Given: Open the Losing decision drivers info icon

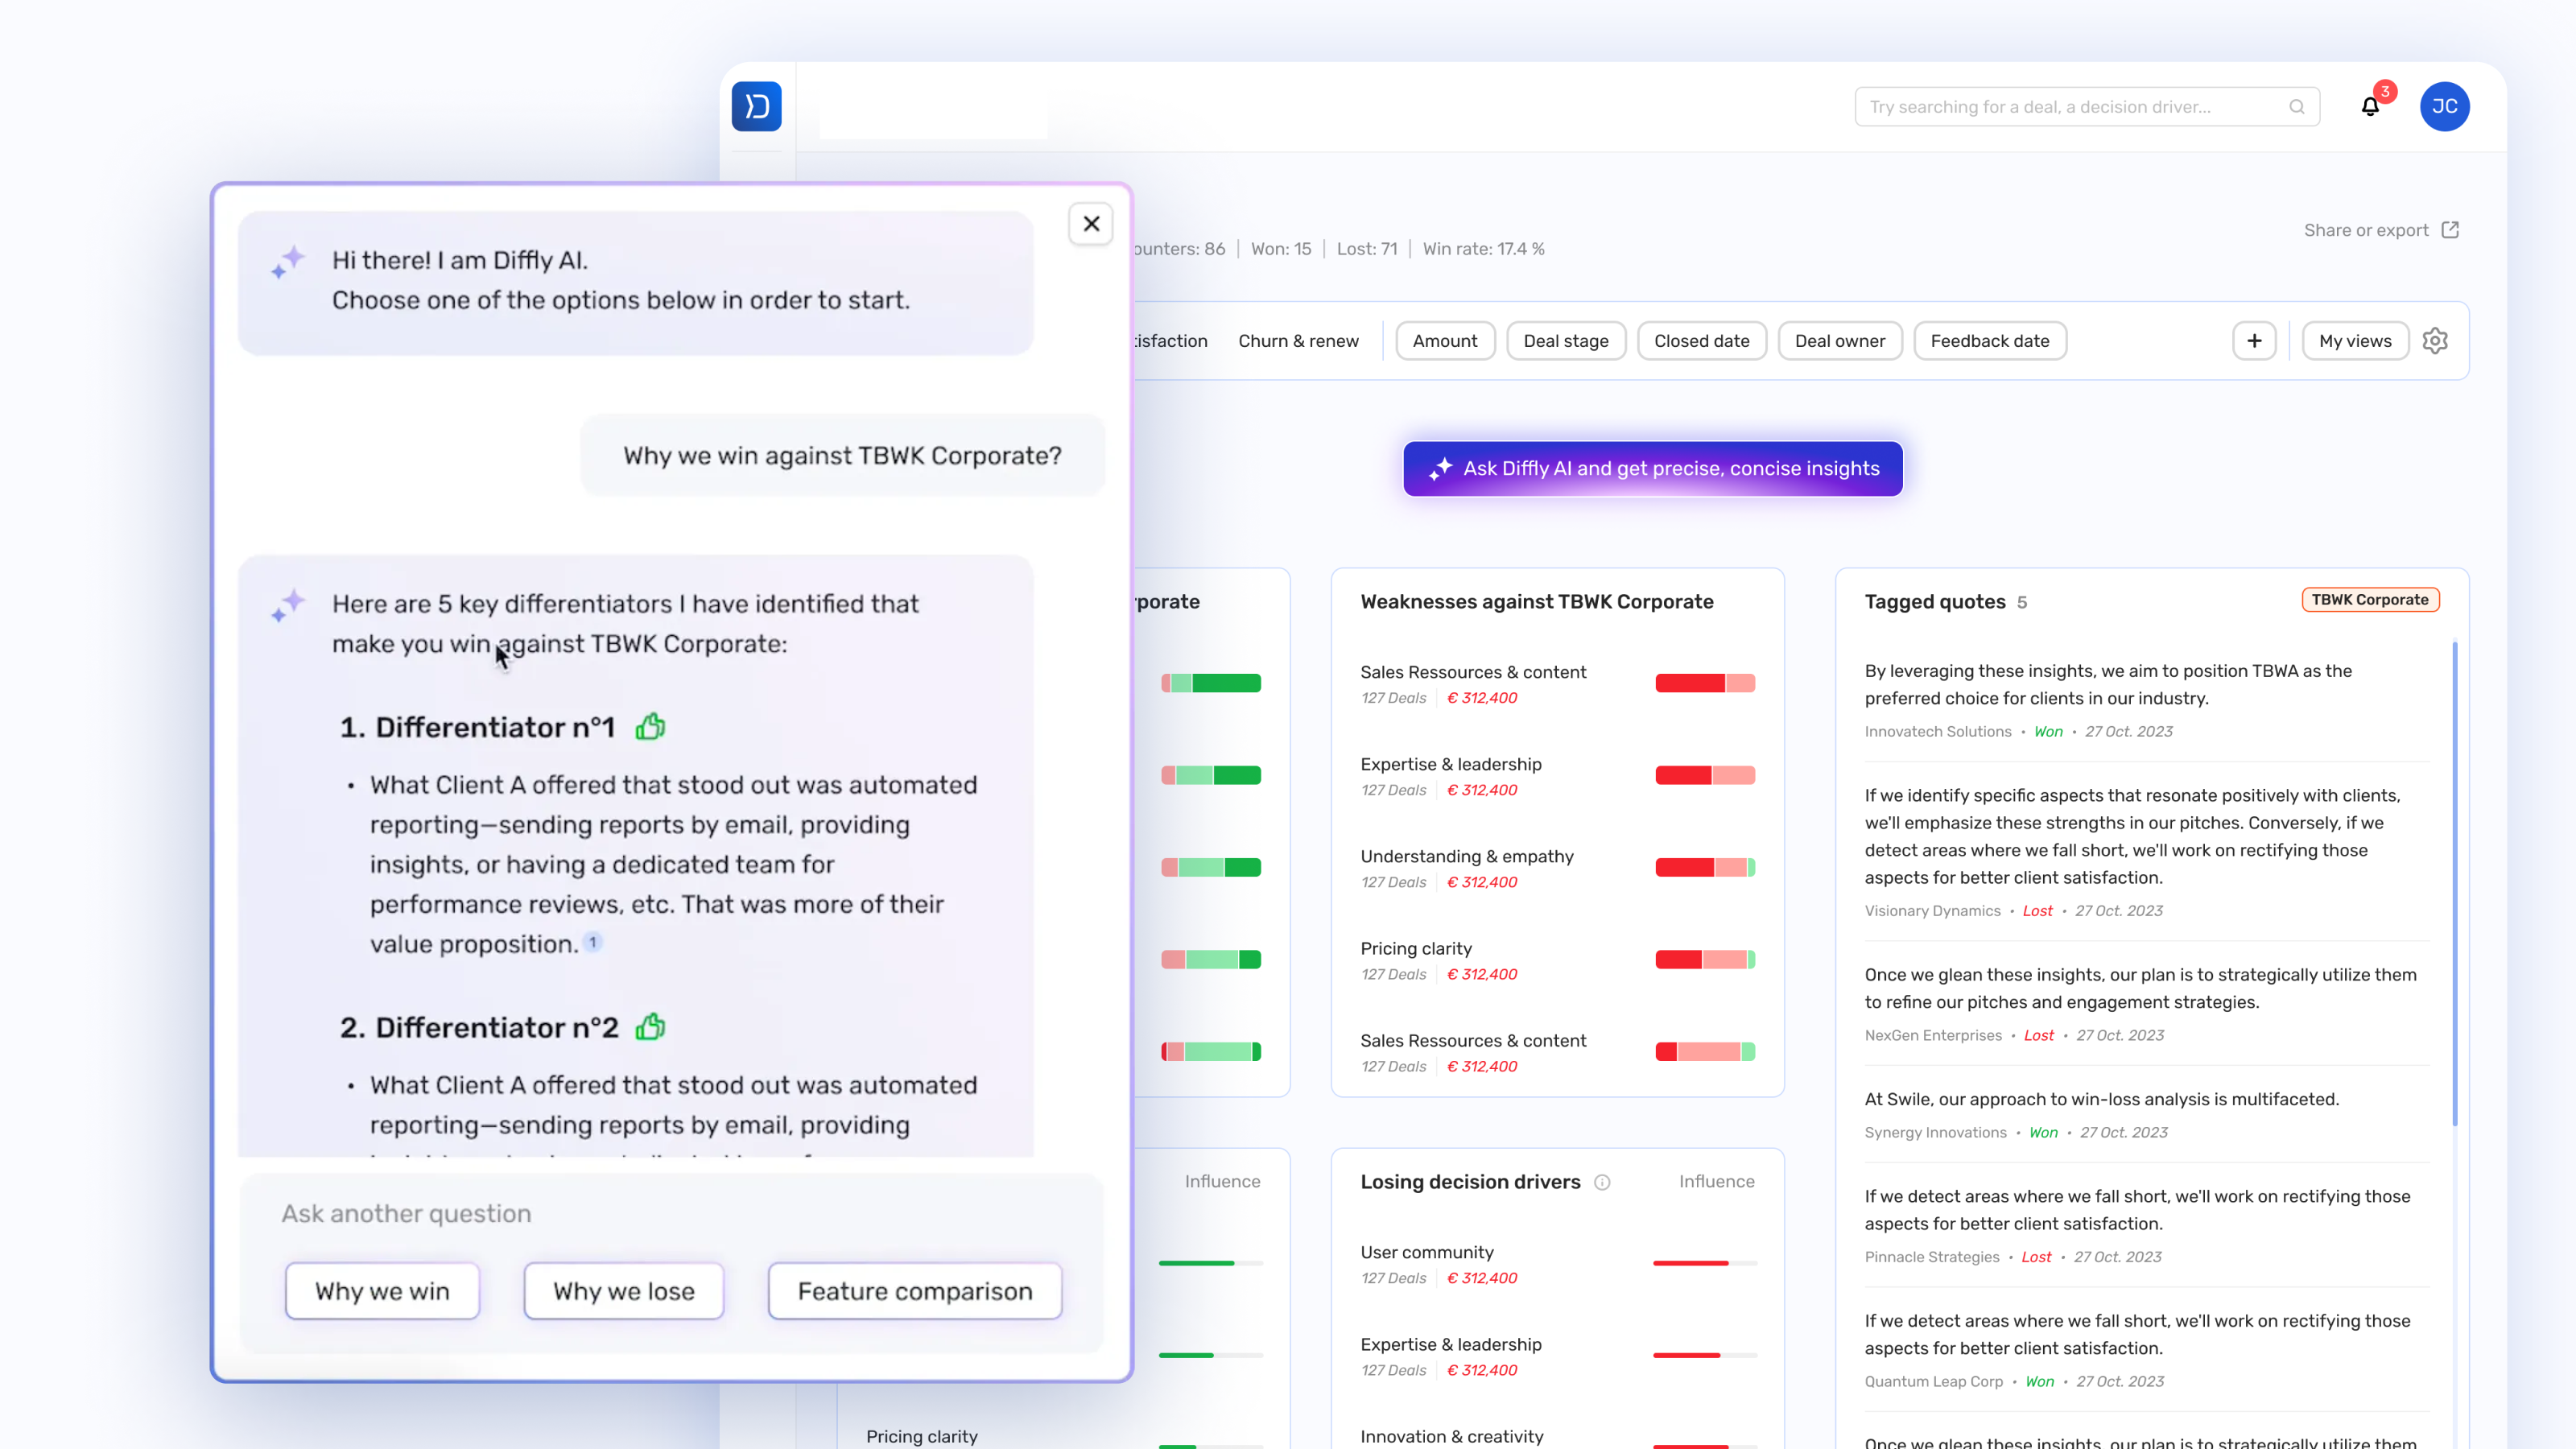Looking at the screenshot, I should [1603, 1182].
